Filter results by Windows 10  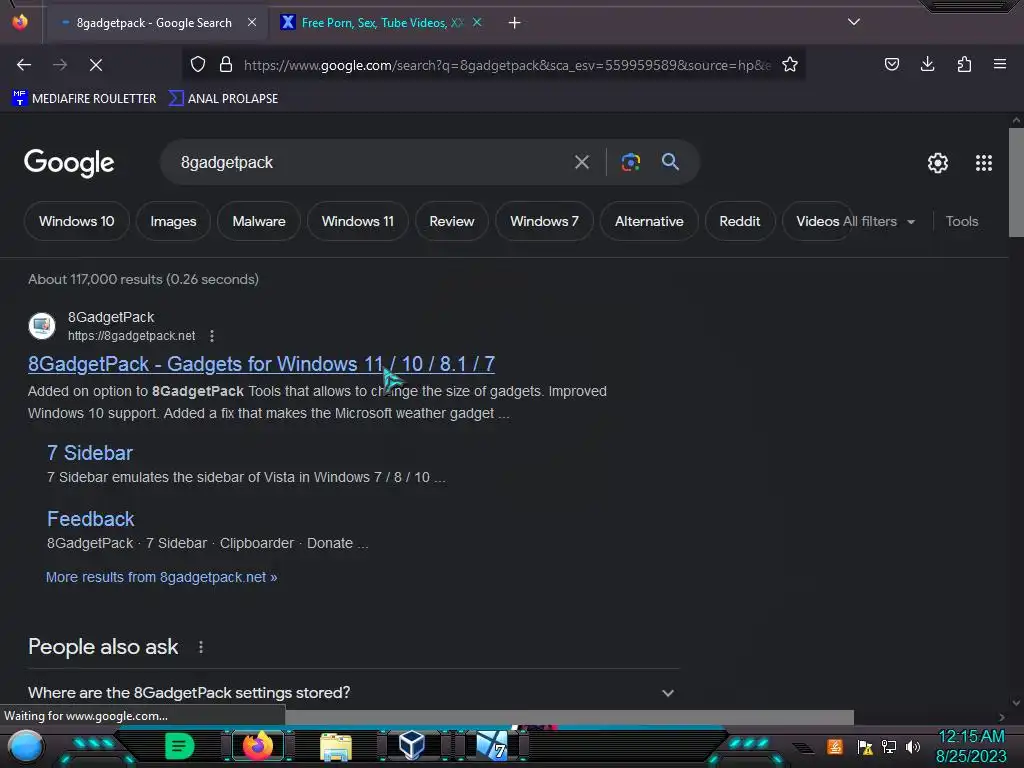[x=76, y=221]
